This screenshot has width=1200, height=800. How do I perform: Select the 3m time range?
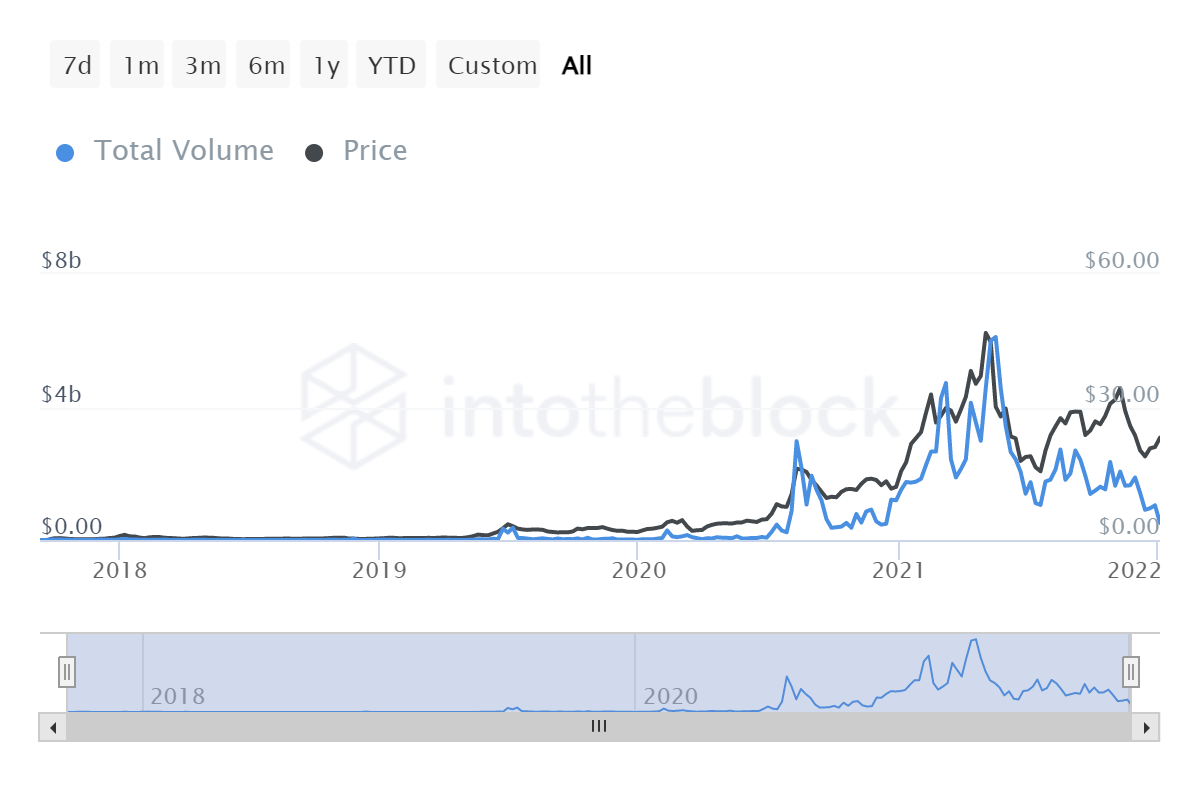(199, 64)
